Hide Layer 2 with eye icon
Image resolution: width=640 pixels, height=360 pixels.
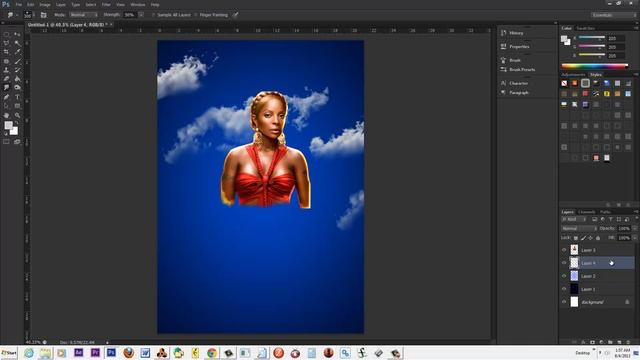pyautogui.click(x=564, y=276)
